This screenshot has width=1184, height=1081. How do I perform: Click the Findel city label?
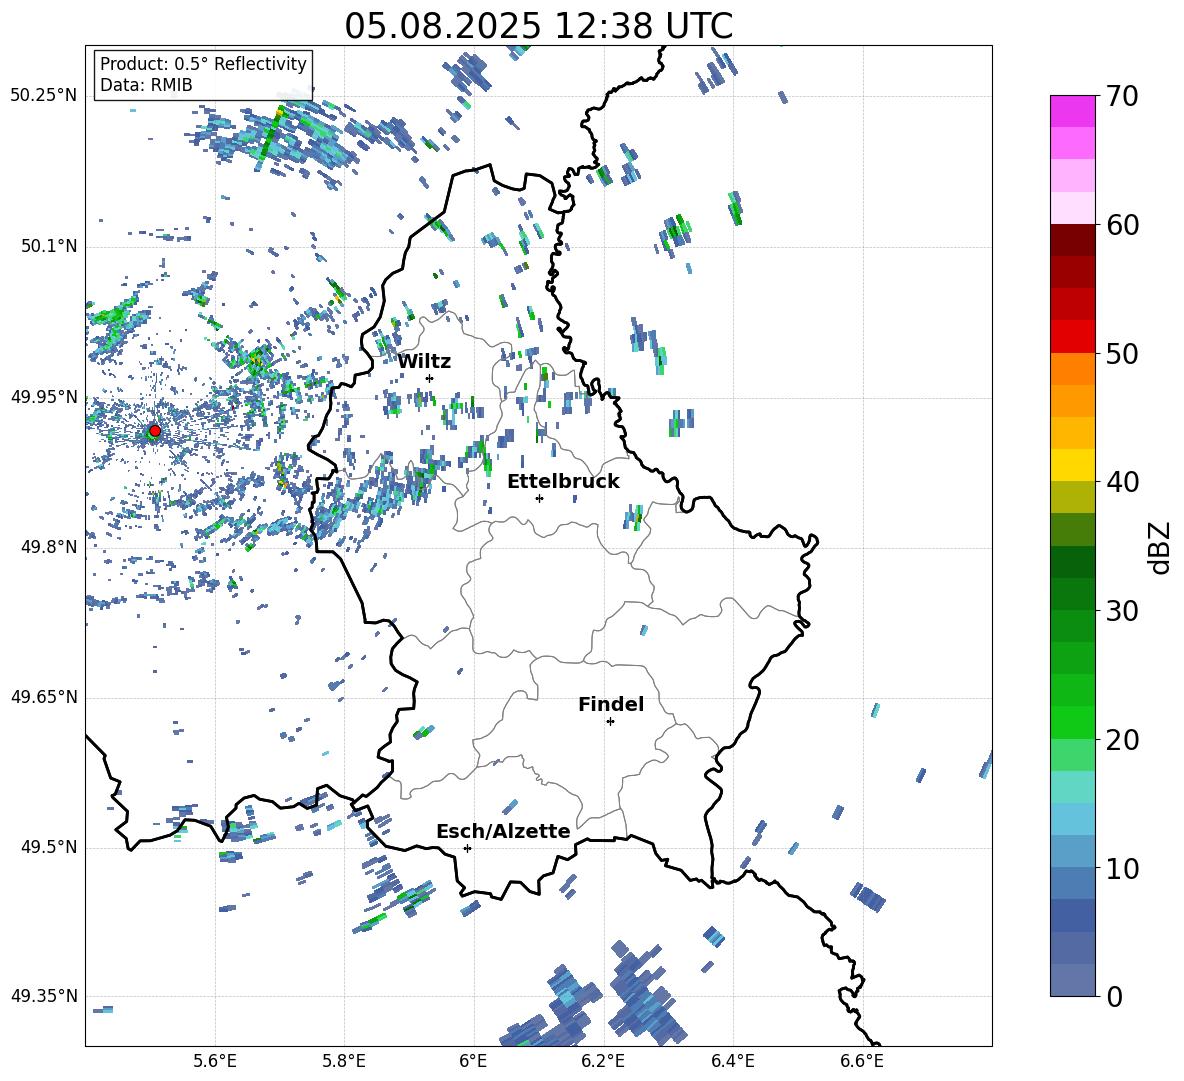[611, 704]
